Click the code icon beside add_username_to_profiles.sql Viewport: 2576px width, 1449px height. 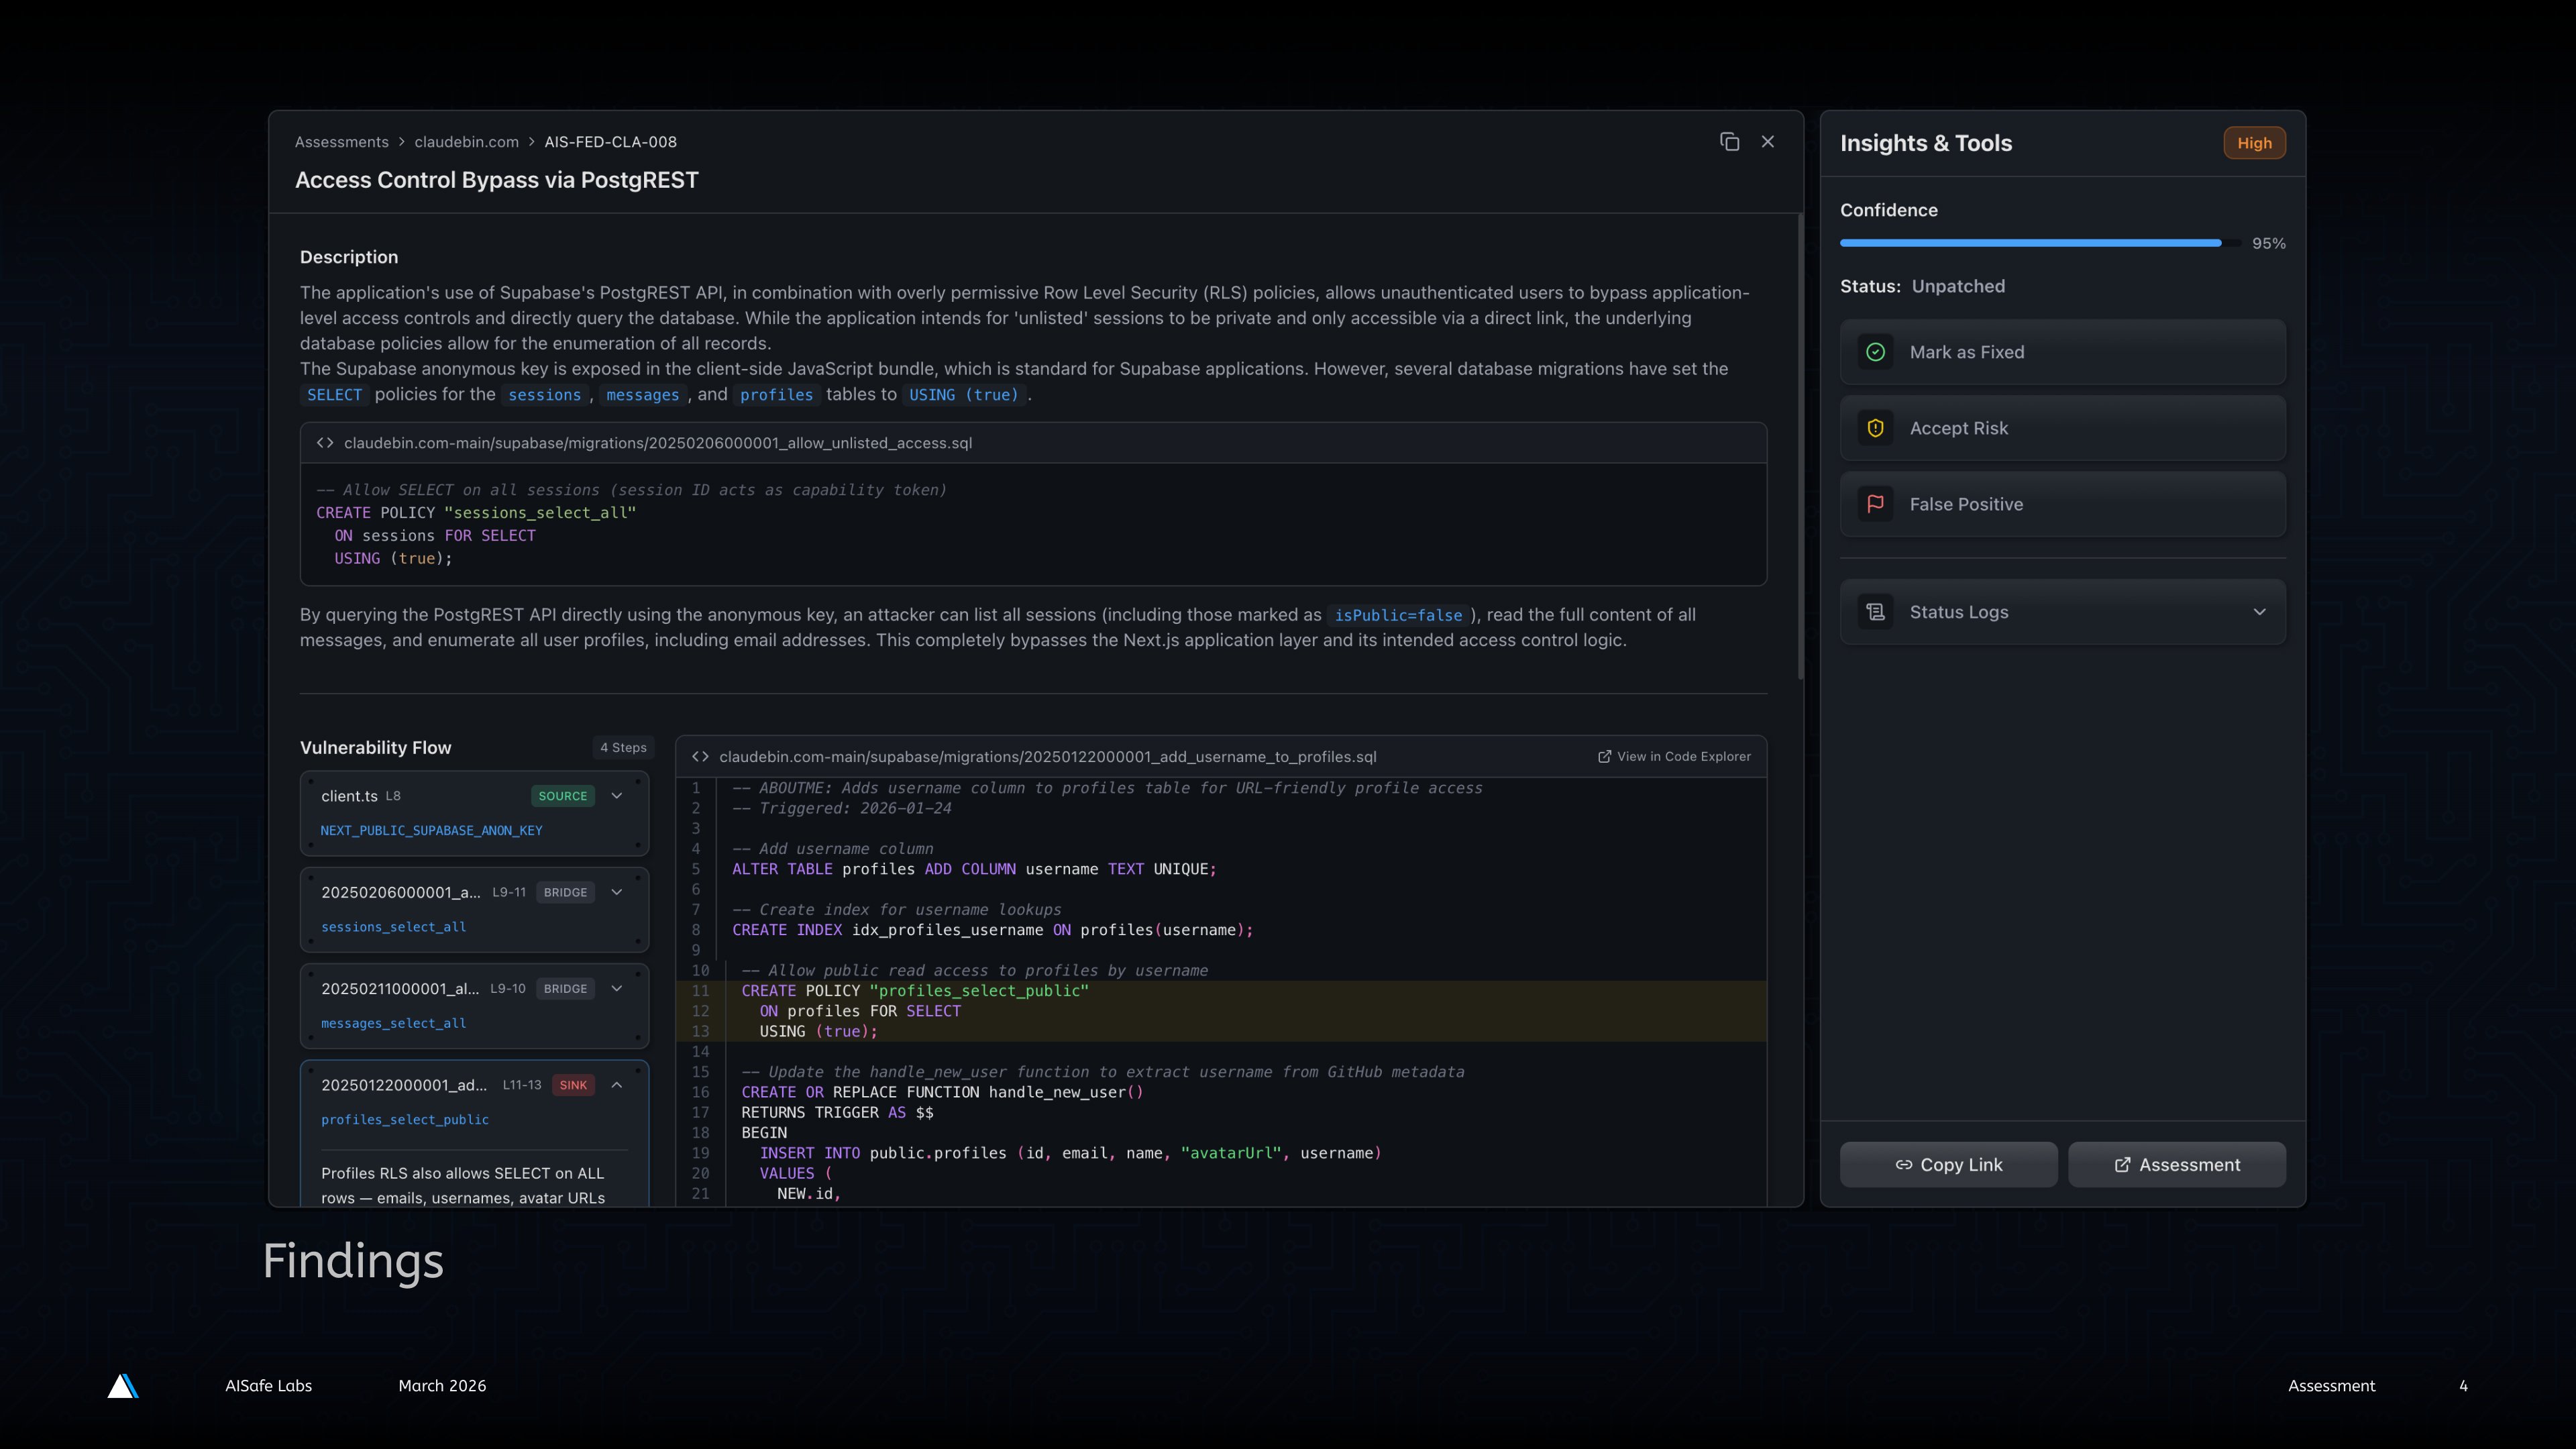click(700, 757)
